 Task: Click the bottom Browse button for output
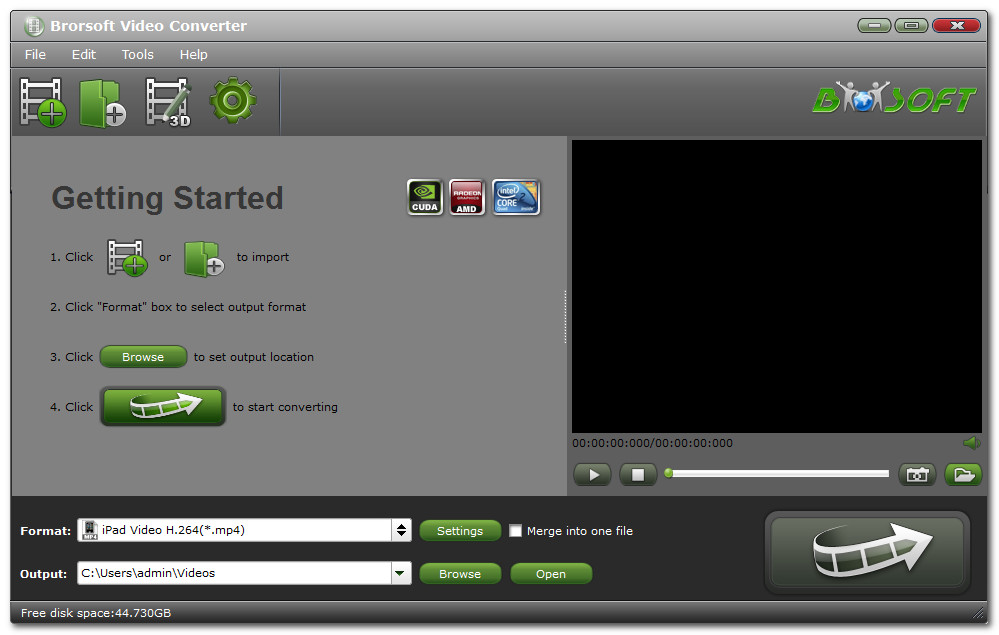tap(460, 574)
